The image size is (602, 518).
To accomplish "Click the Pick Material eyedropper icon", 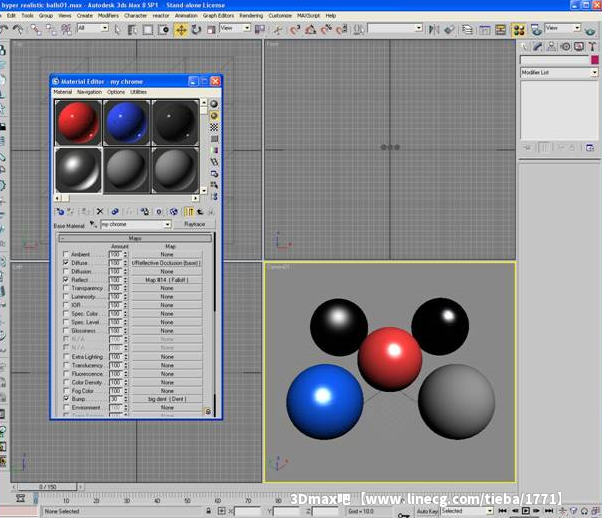I will 93,224.
